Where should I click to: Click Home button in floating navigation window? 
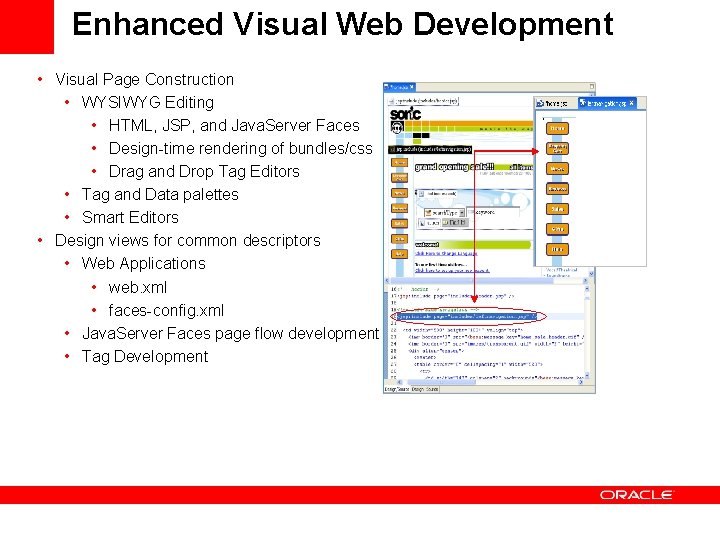(x=557, y=128)
